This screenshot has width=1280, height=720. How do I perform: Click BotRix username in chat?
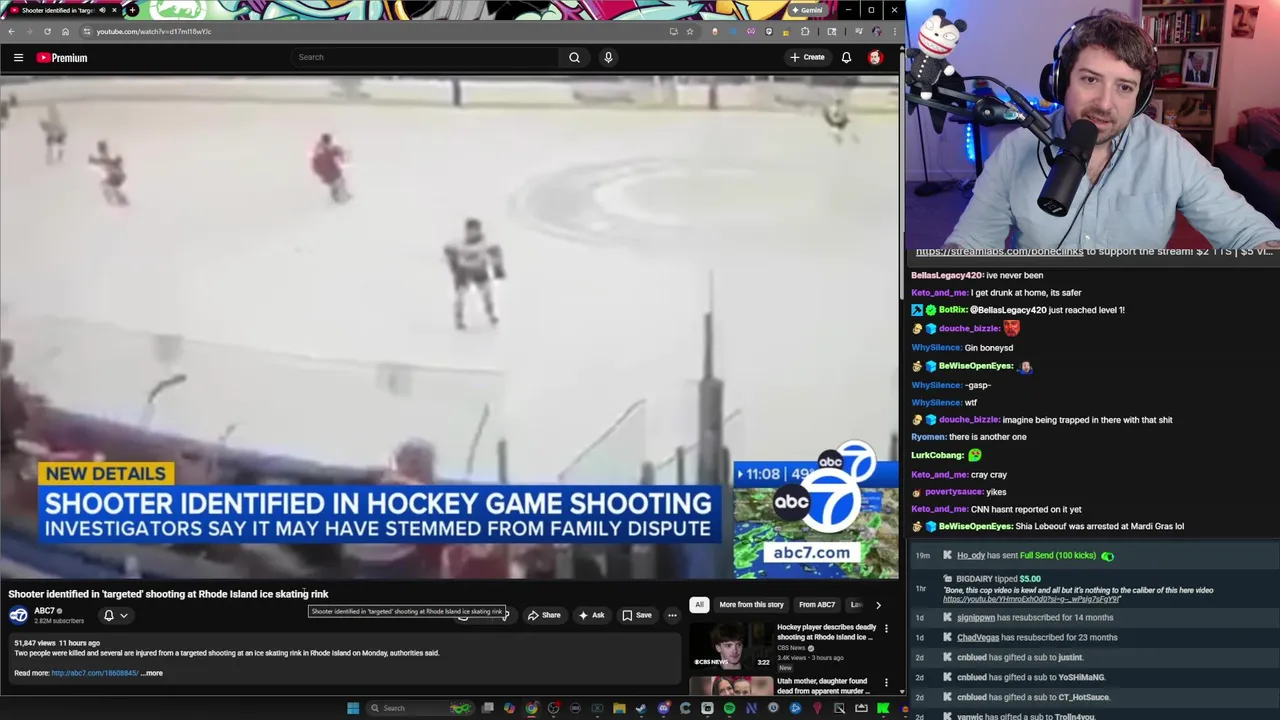pyautogui.click(x=952, y=310)
